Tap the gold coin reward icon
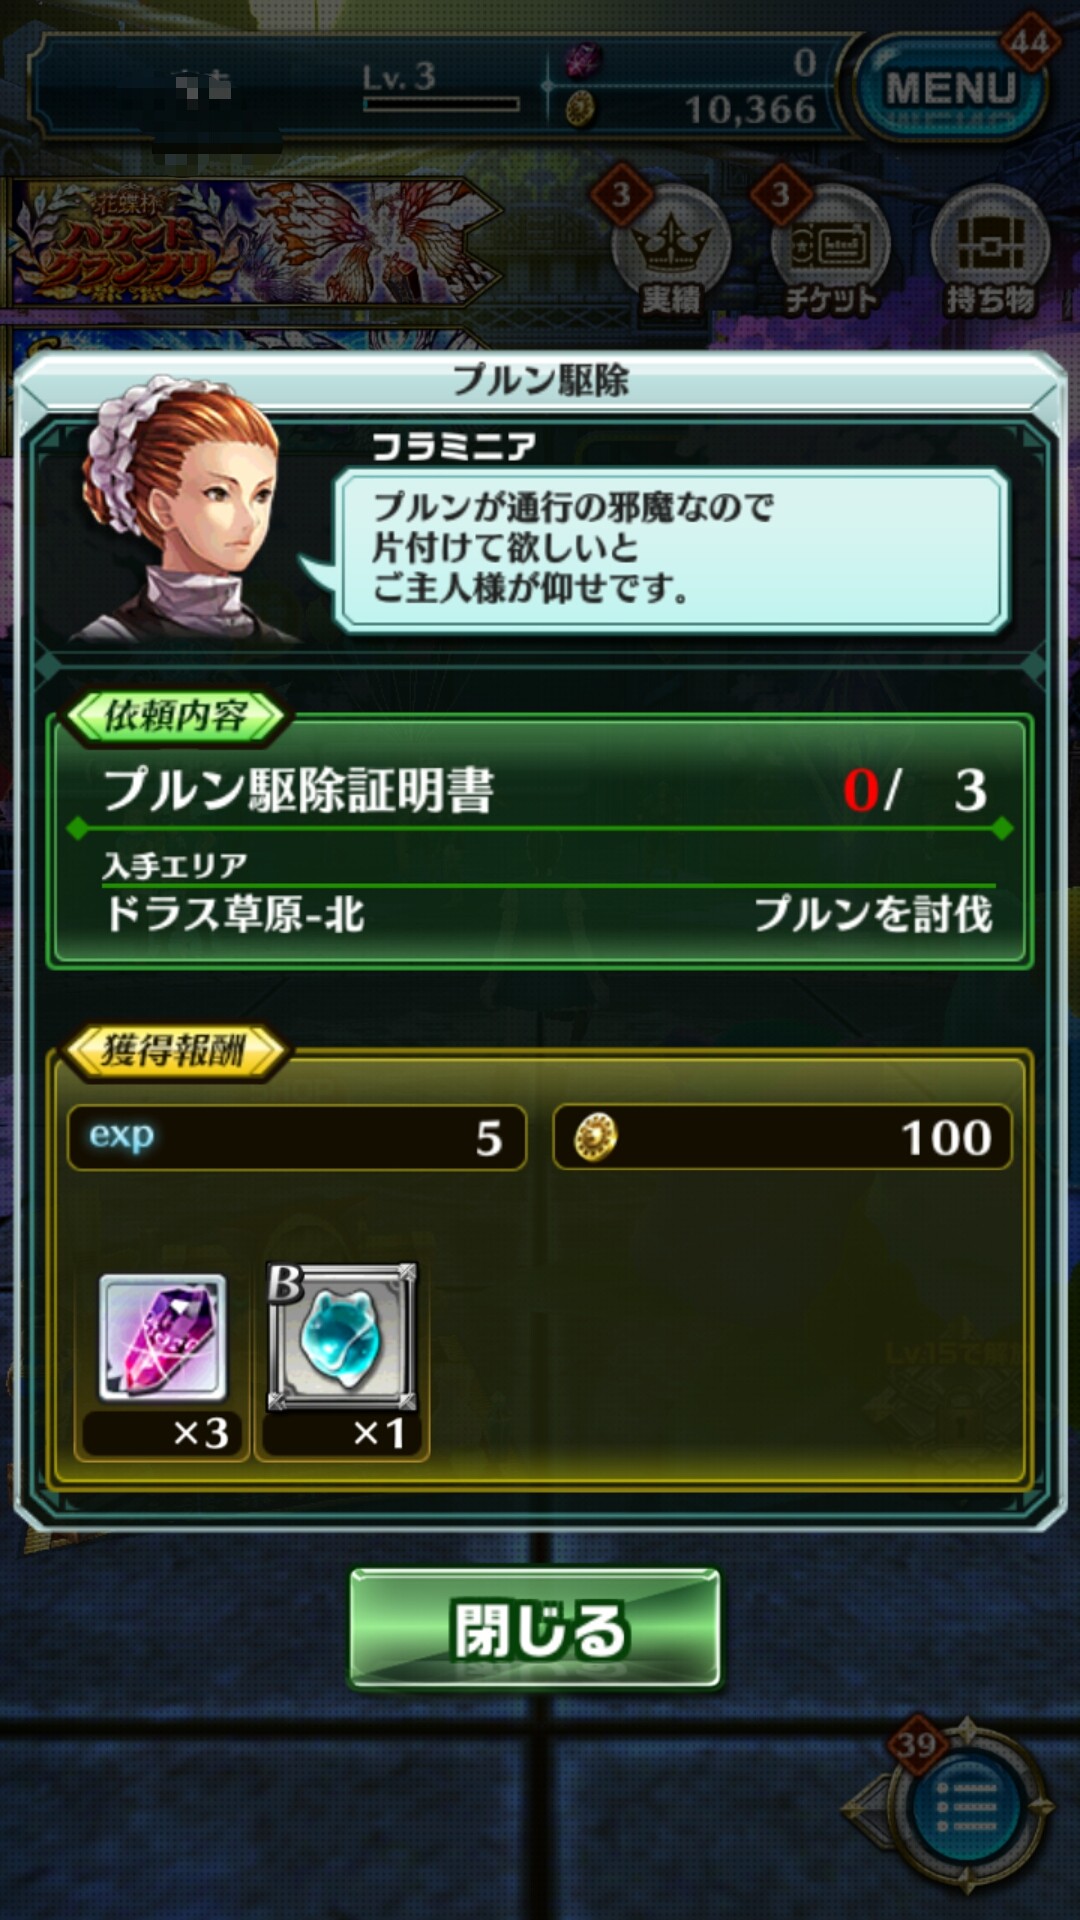The image size is (1080, 1920). coord(595,1138)
